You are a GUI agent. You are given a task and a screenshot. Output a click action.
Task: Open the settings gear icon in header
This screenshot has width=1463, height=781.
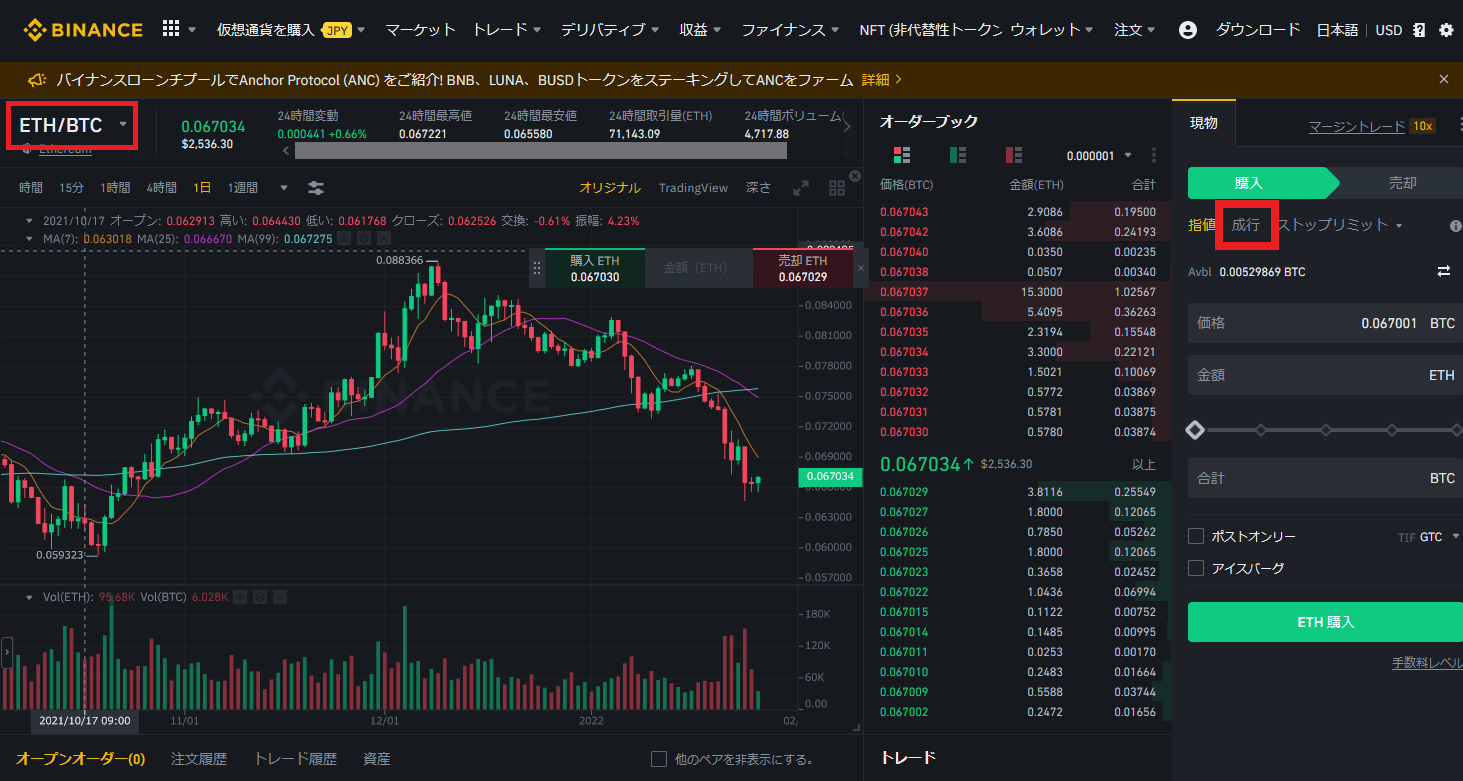(1445, 30)
